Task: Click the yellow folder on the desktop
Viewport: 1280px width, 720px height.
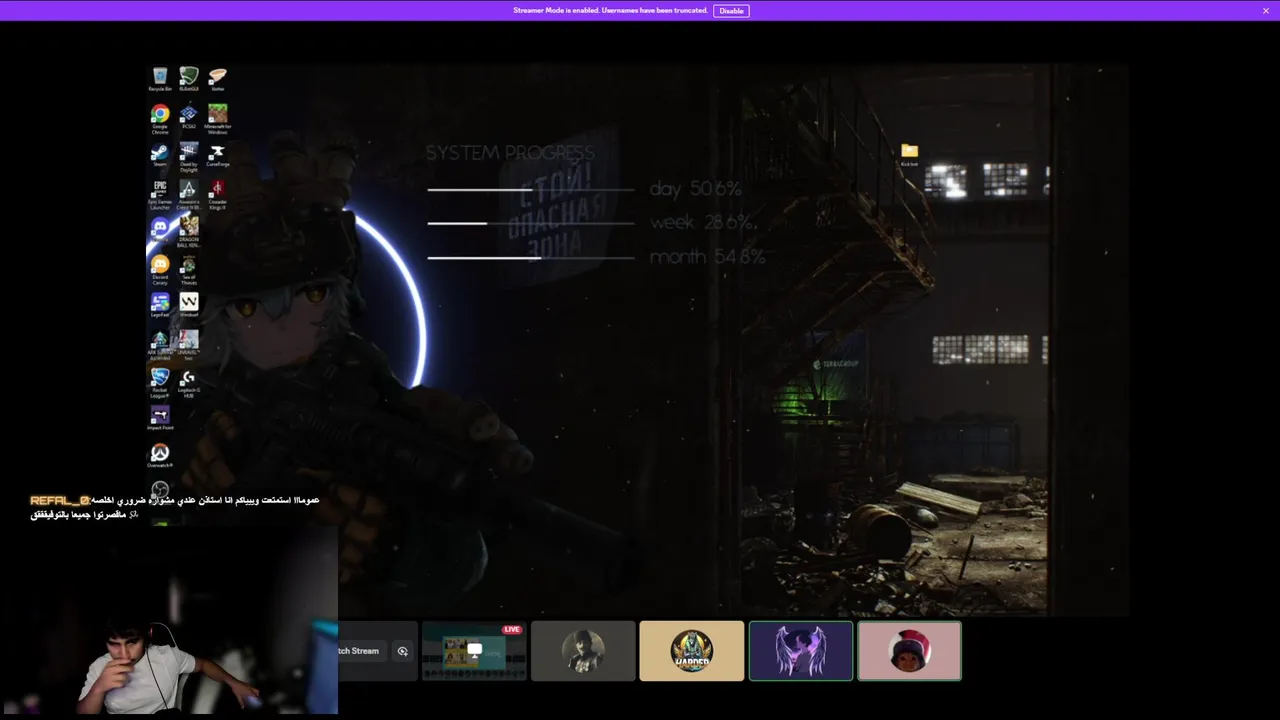Action: [x=909, y=154]
